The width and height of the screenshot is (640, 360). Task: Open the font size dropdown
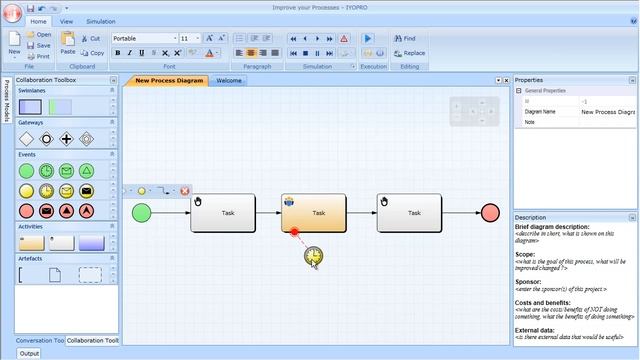[198, 38]
